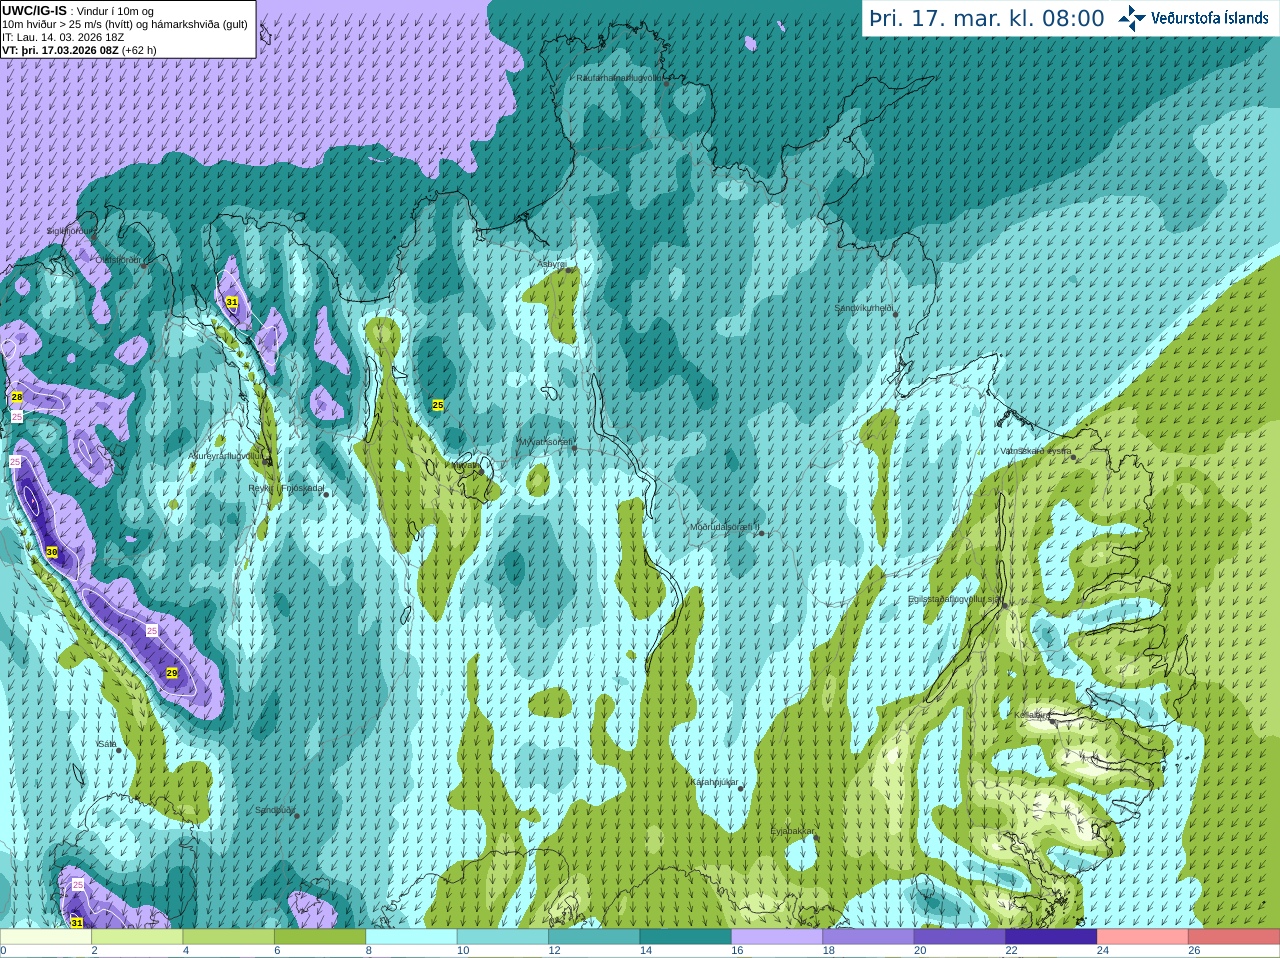Click the 16–18 m/s light purple legend swatch
Viewport: 1280px width, 958px height.
[777, 937]
